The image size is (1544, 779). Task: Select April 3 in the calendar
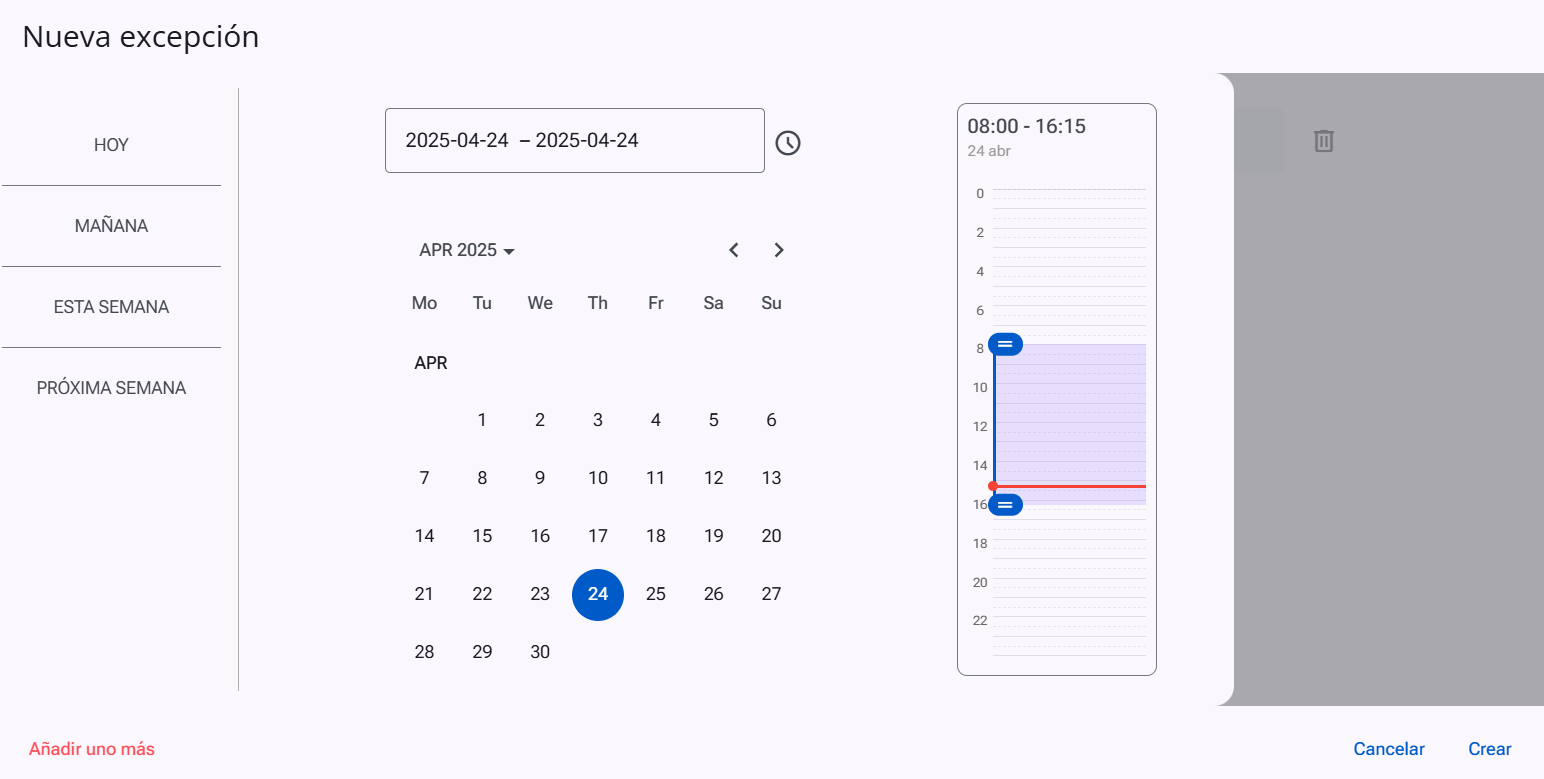598,420
